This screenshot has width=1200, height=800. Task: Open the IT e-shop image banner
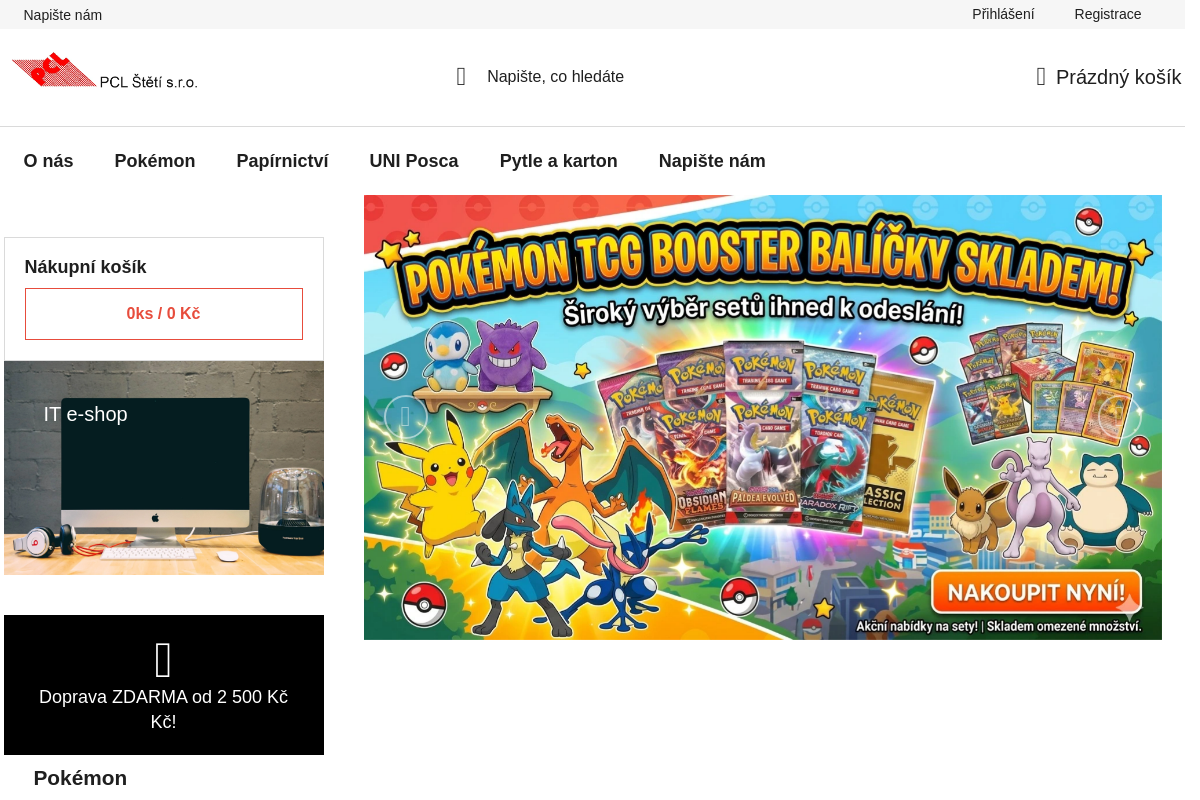click(164, 468)
